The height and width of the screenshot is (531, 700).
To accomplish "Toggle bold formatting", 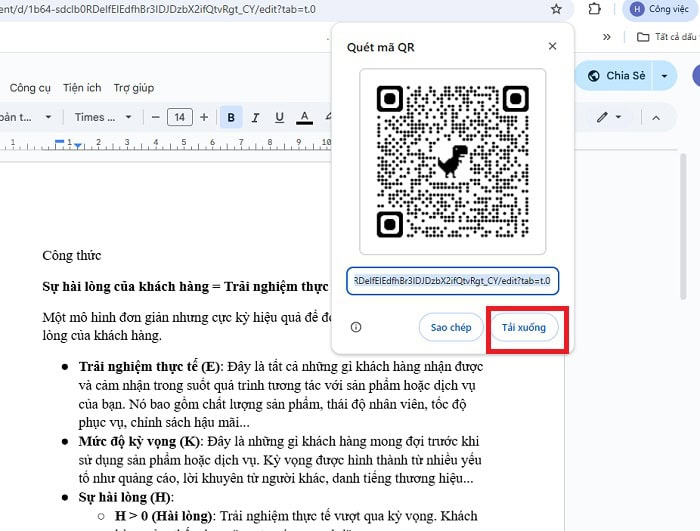I will [x=231, y=117].
